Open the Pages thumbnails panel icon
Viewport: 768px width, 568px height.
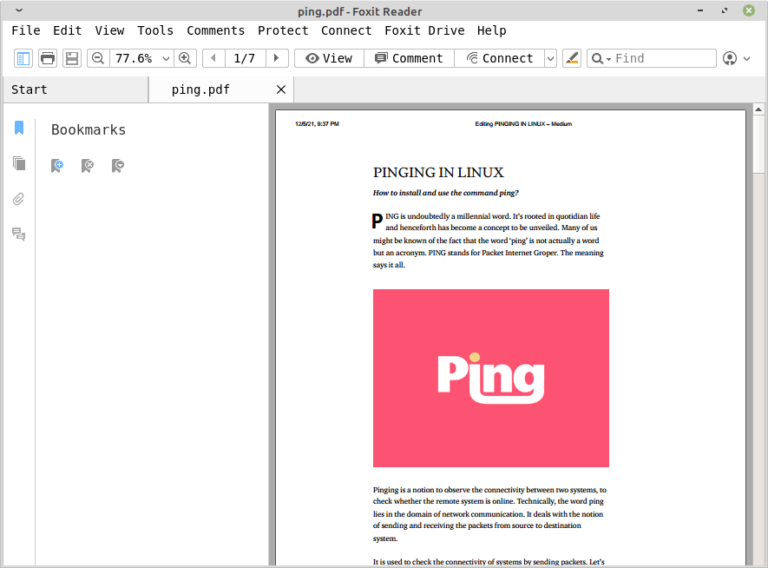[18, 163]
